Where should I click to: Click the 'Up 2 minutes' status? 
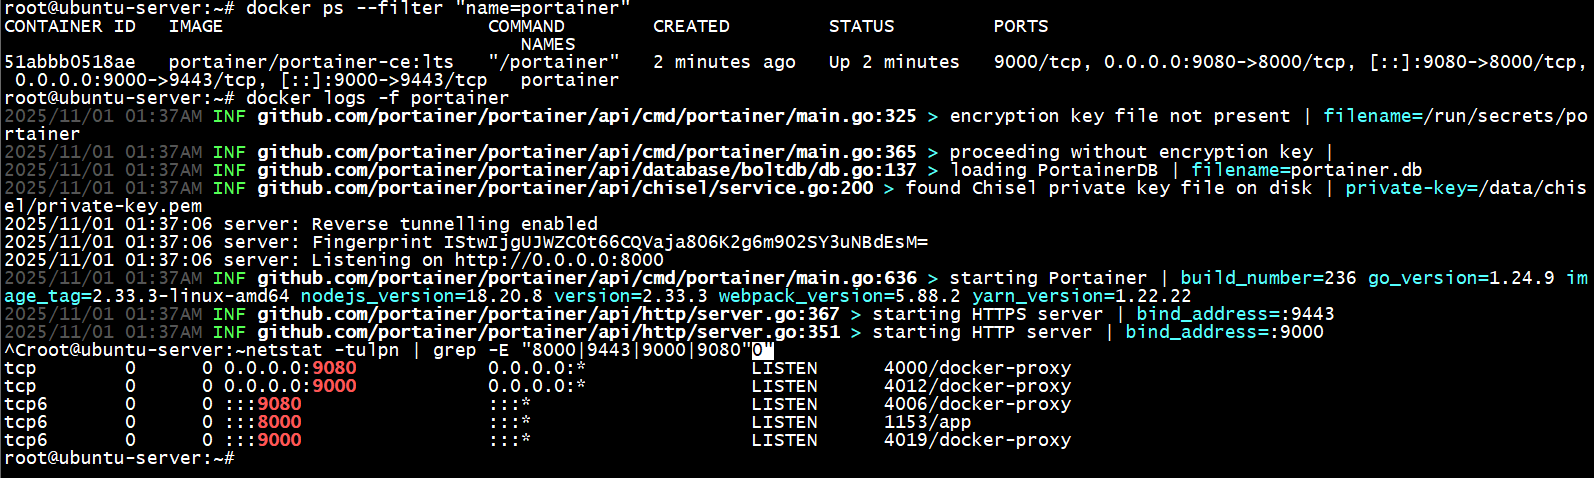[894, 62]
